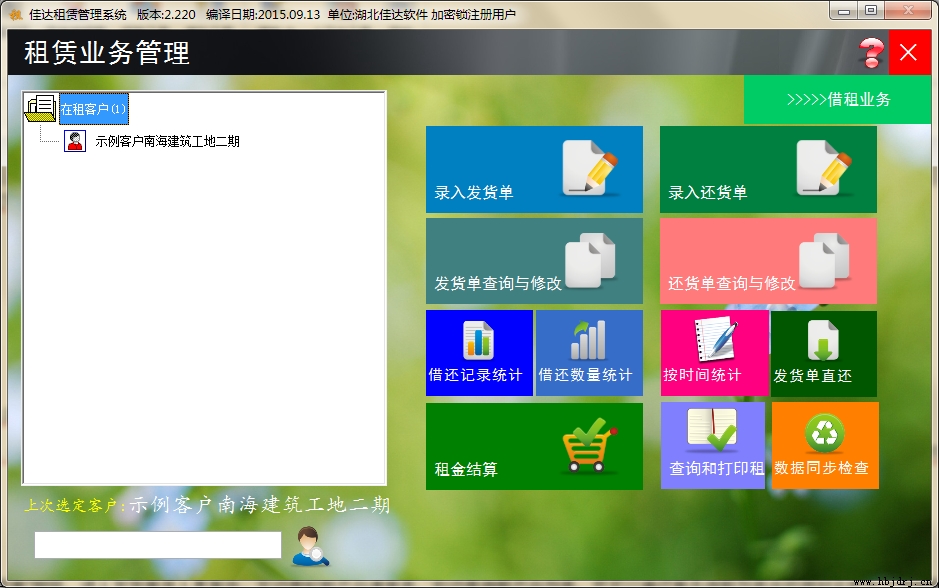Viewport: 939px width, 588px height.
Task: Click 借还记录统计 tile label text
Action: [475, 375]
